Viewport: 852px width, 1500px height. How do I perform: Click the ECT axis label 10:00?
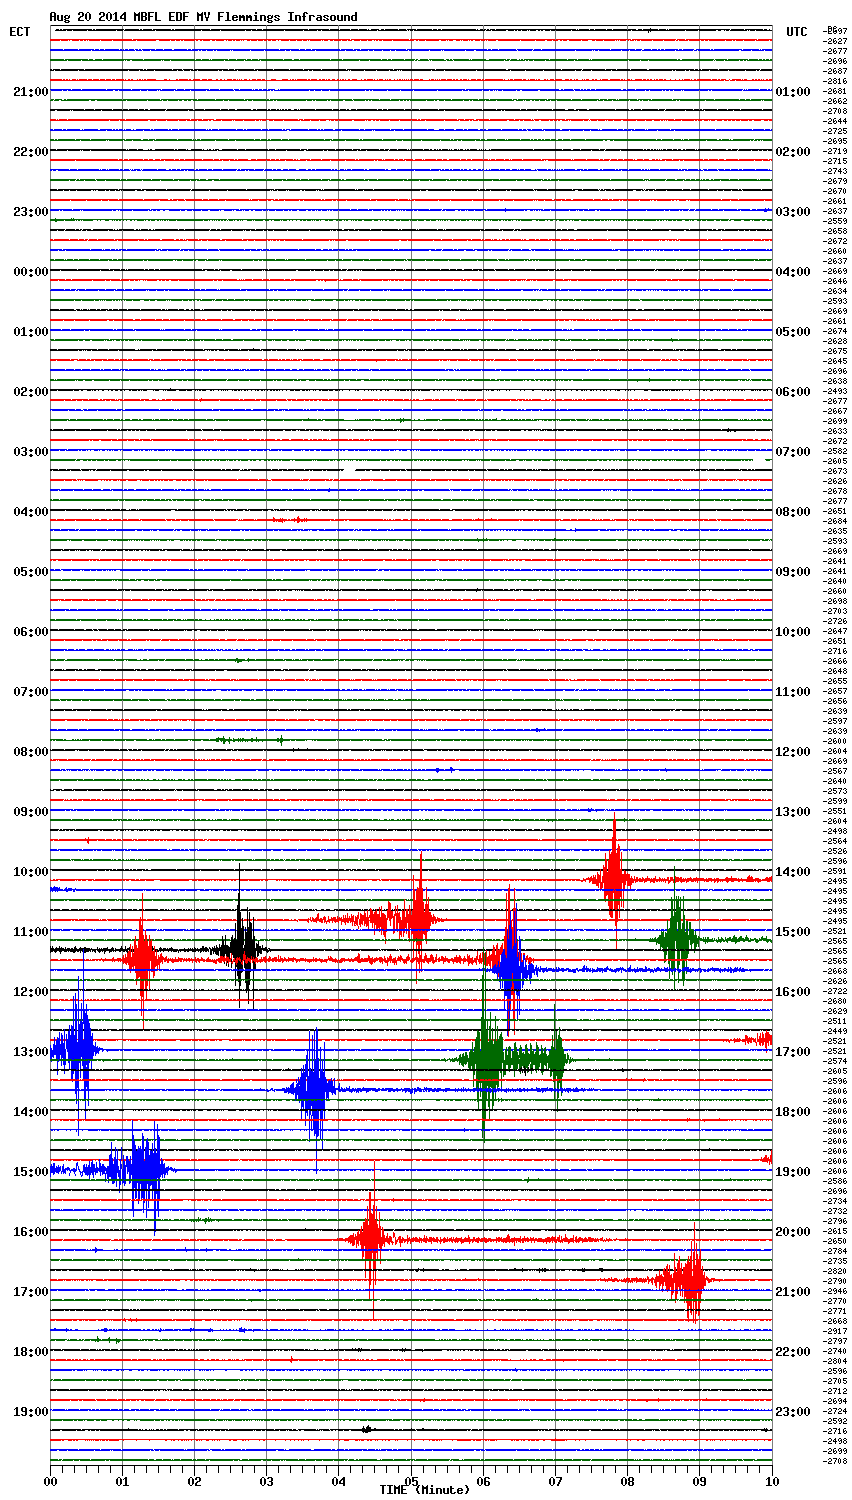(30, 872)
